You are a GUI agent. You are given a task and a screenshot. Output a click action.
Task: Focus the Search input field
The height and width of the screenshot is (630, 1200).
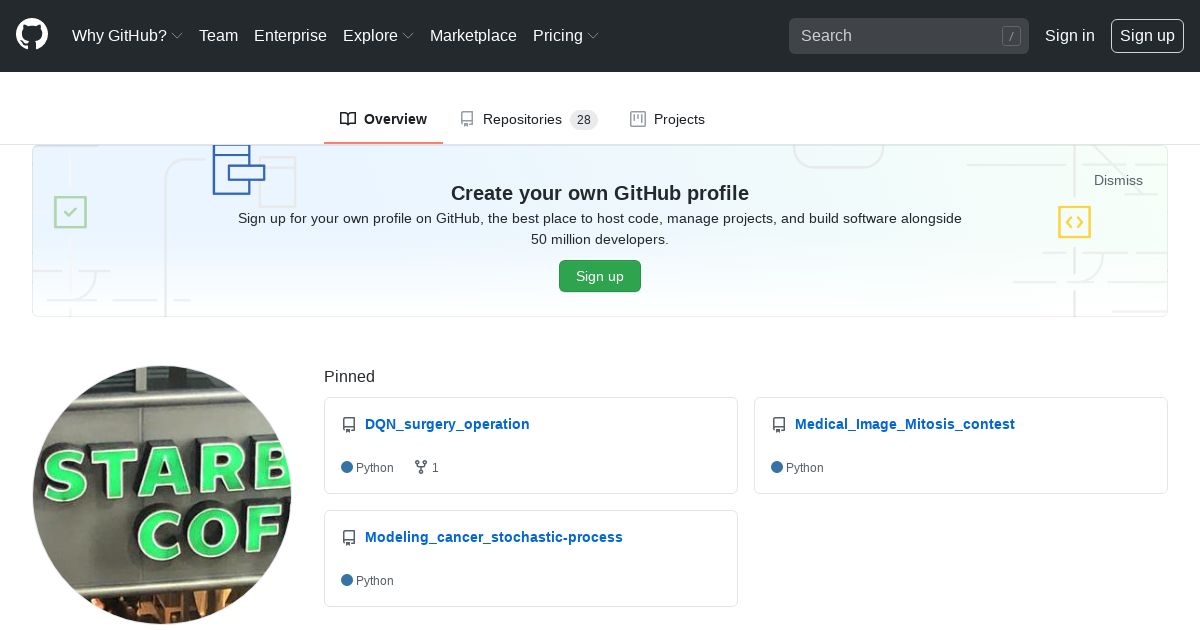(895, 36)
